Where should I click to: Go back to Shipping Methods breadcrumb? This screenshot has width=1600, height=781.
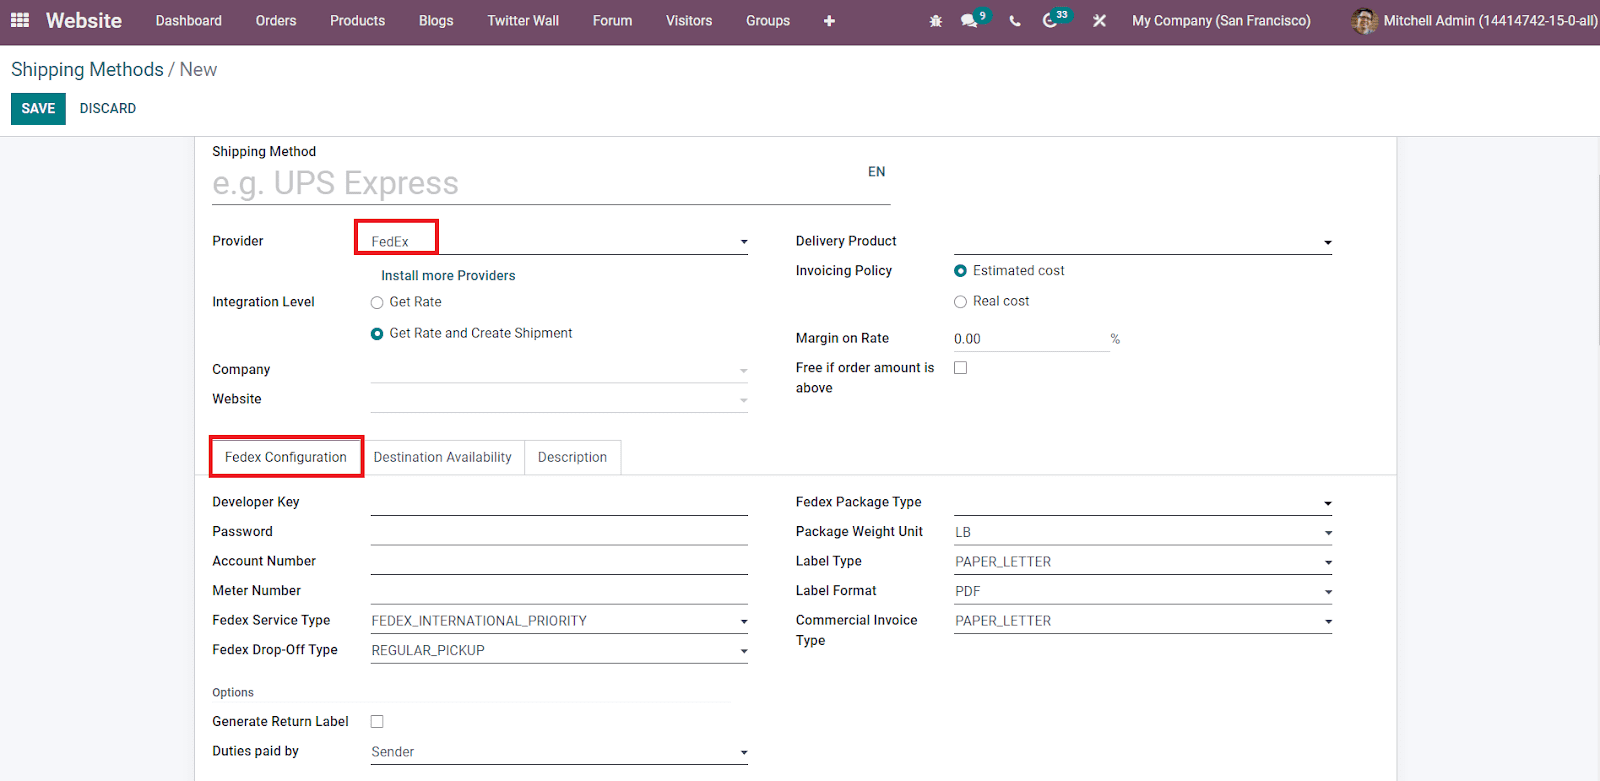(87, 70)
